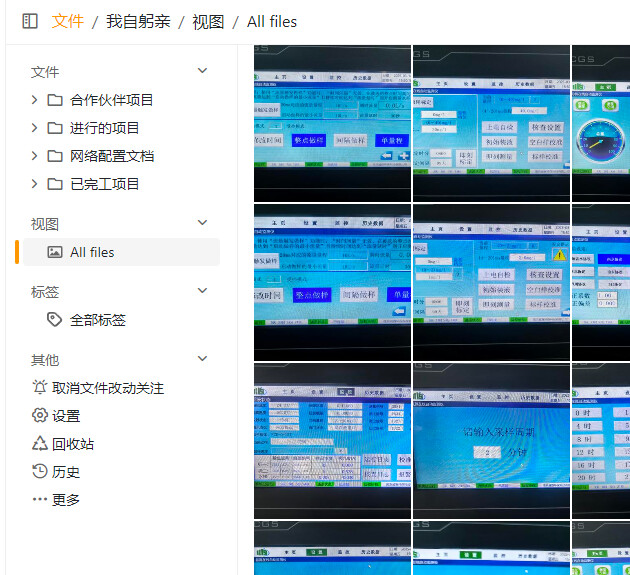Expand the 已完工项目 folder arrow

click(35, 184)
